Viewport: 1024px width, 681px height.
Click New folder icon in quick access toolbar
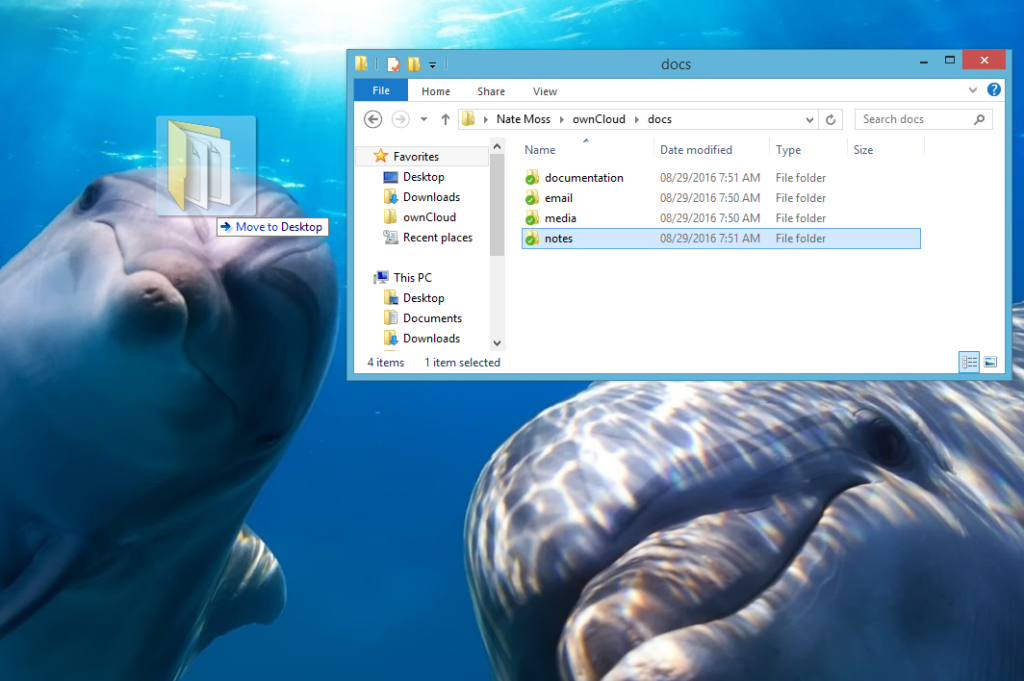pos(414,64)
